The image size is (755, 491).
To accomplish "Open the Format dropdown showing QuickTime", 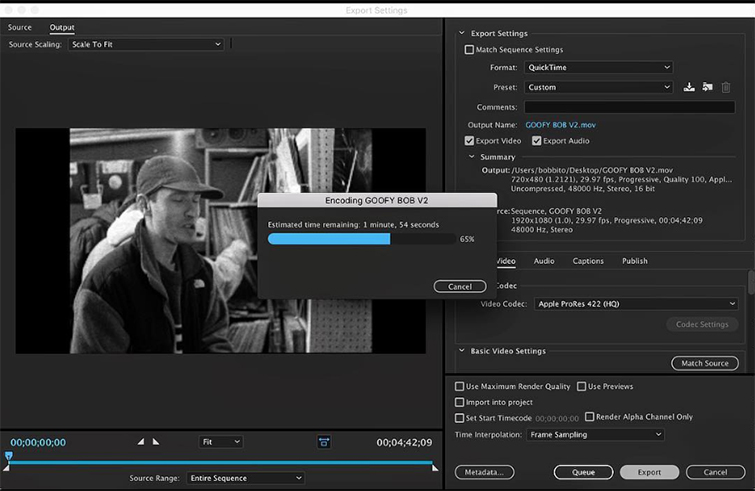I will (x=598, y=68).
